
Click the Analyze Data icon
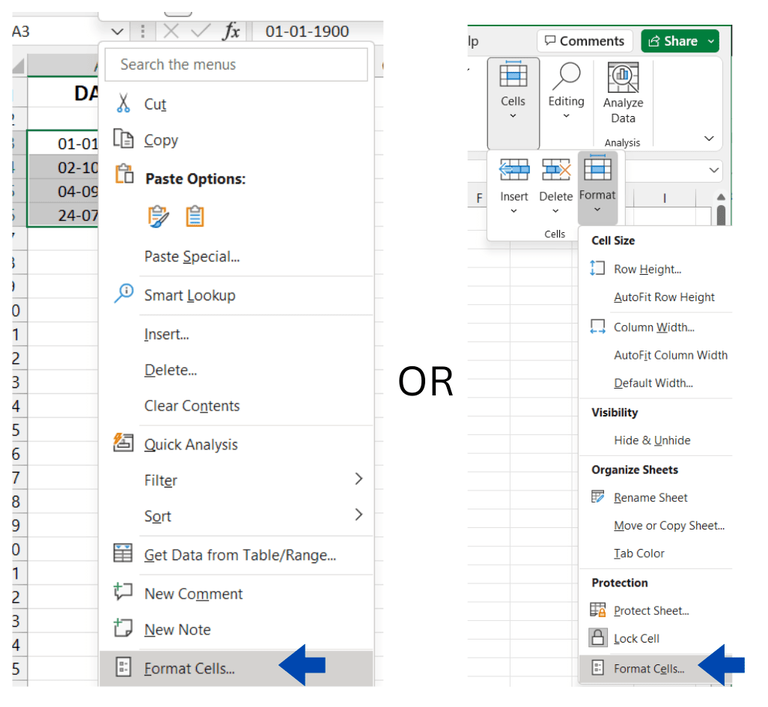[x=623, y=77]
